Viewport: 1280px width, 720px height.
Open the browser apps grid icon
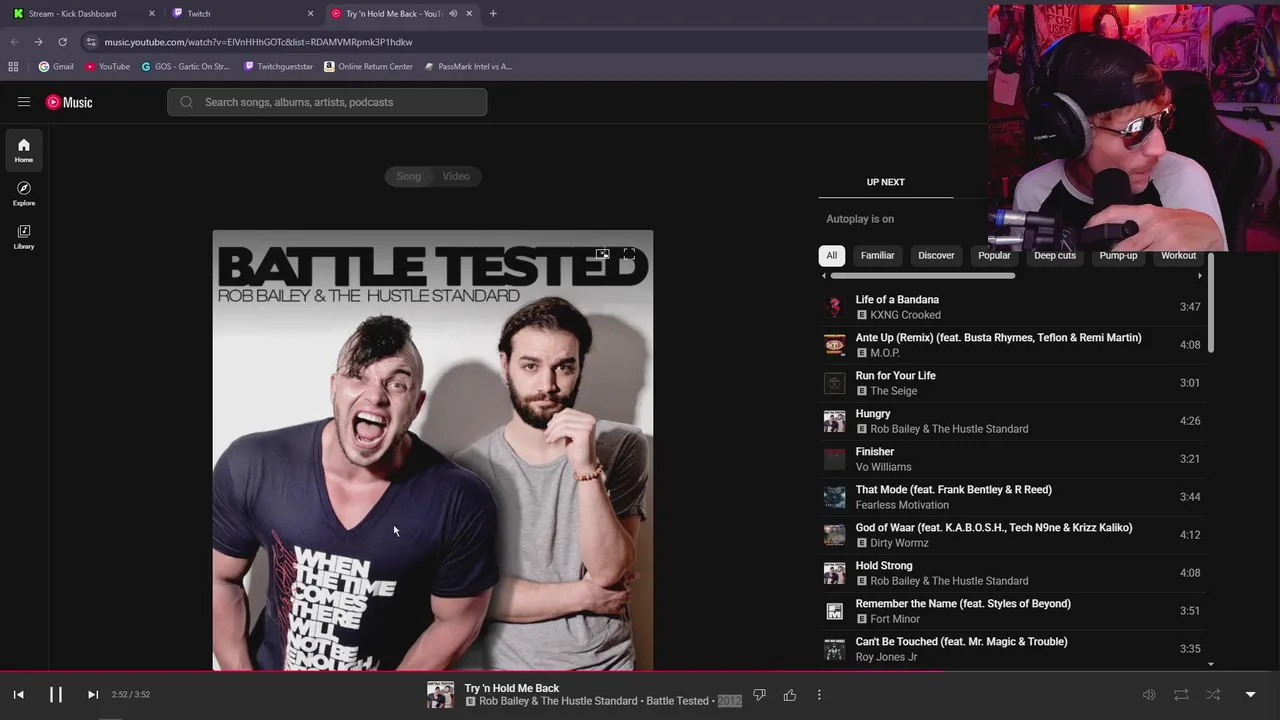point(13,66)
